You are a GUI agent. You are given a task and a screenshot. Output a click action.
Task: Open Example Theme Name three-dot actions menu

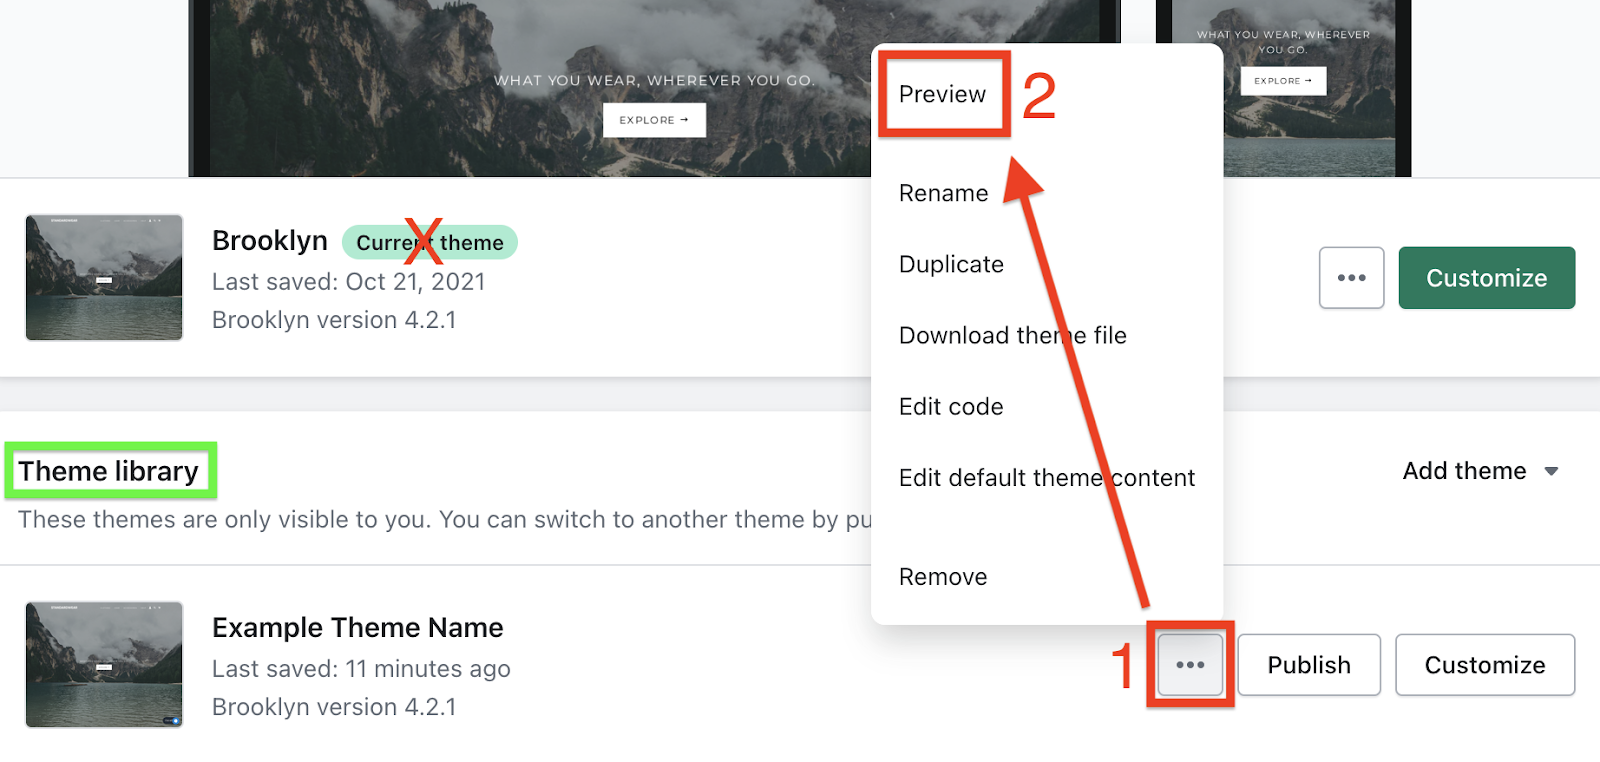[1190, 665]
